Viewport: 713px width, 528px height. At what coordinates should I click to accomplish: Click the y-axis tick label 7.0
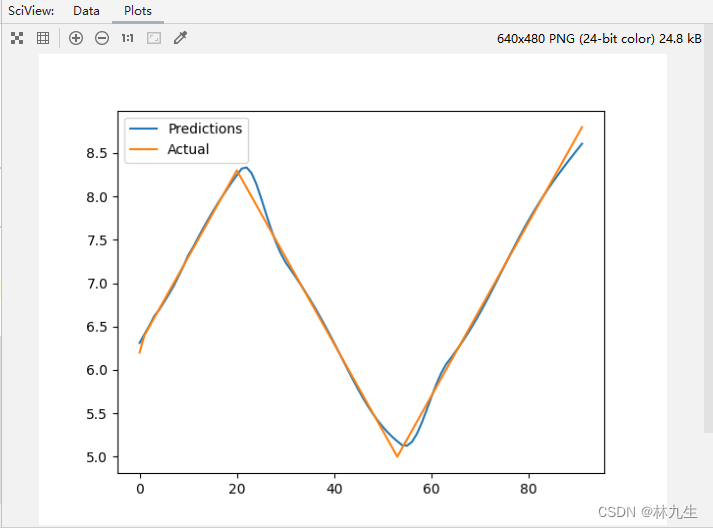click(x=97, y=284)
